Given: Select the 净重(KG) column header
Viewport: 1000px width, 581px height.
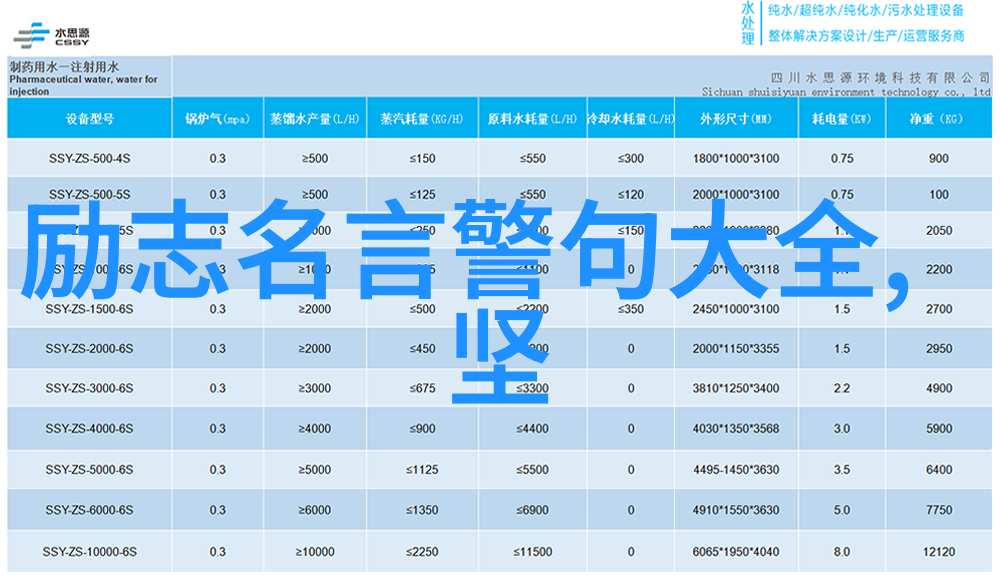Looking at the screenshot, I should click(937, 118).
